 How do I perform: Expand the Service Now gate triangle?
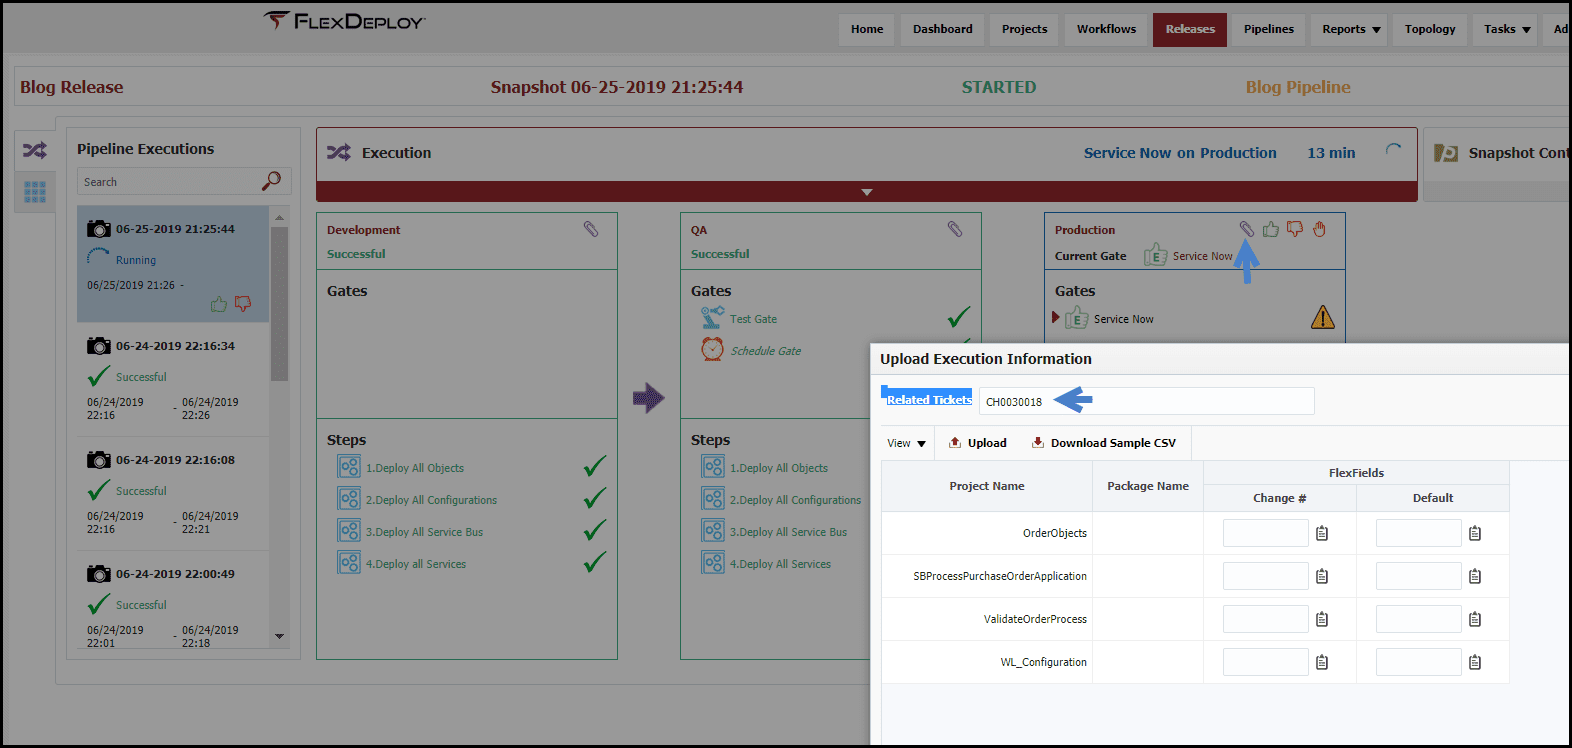tap(1055, 318)
